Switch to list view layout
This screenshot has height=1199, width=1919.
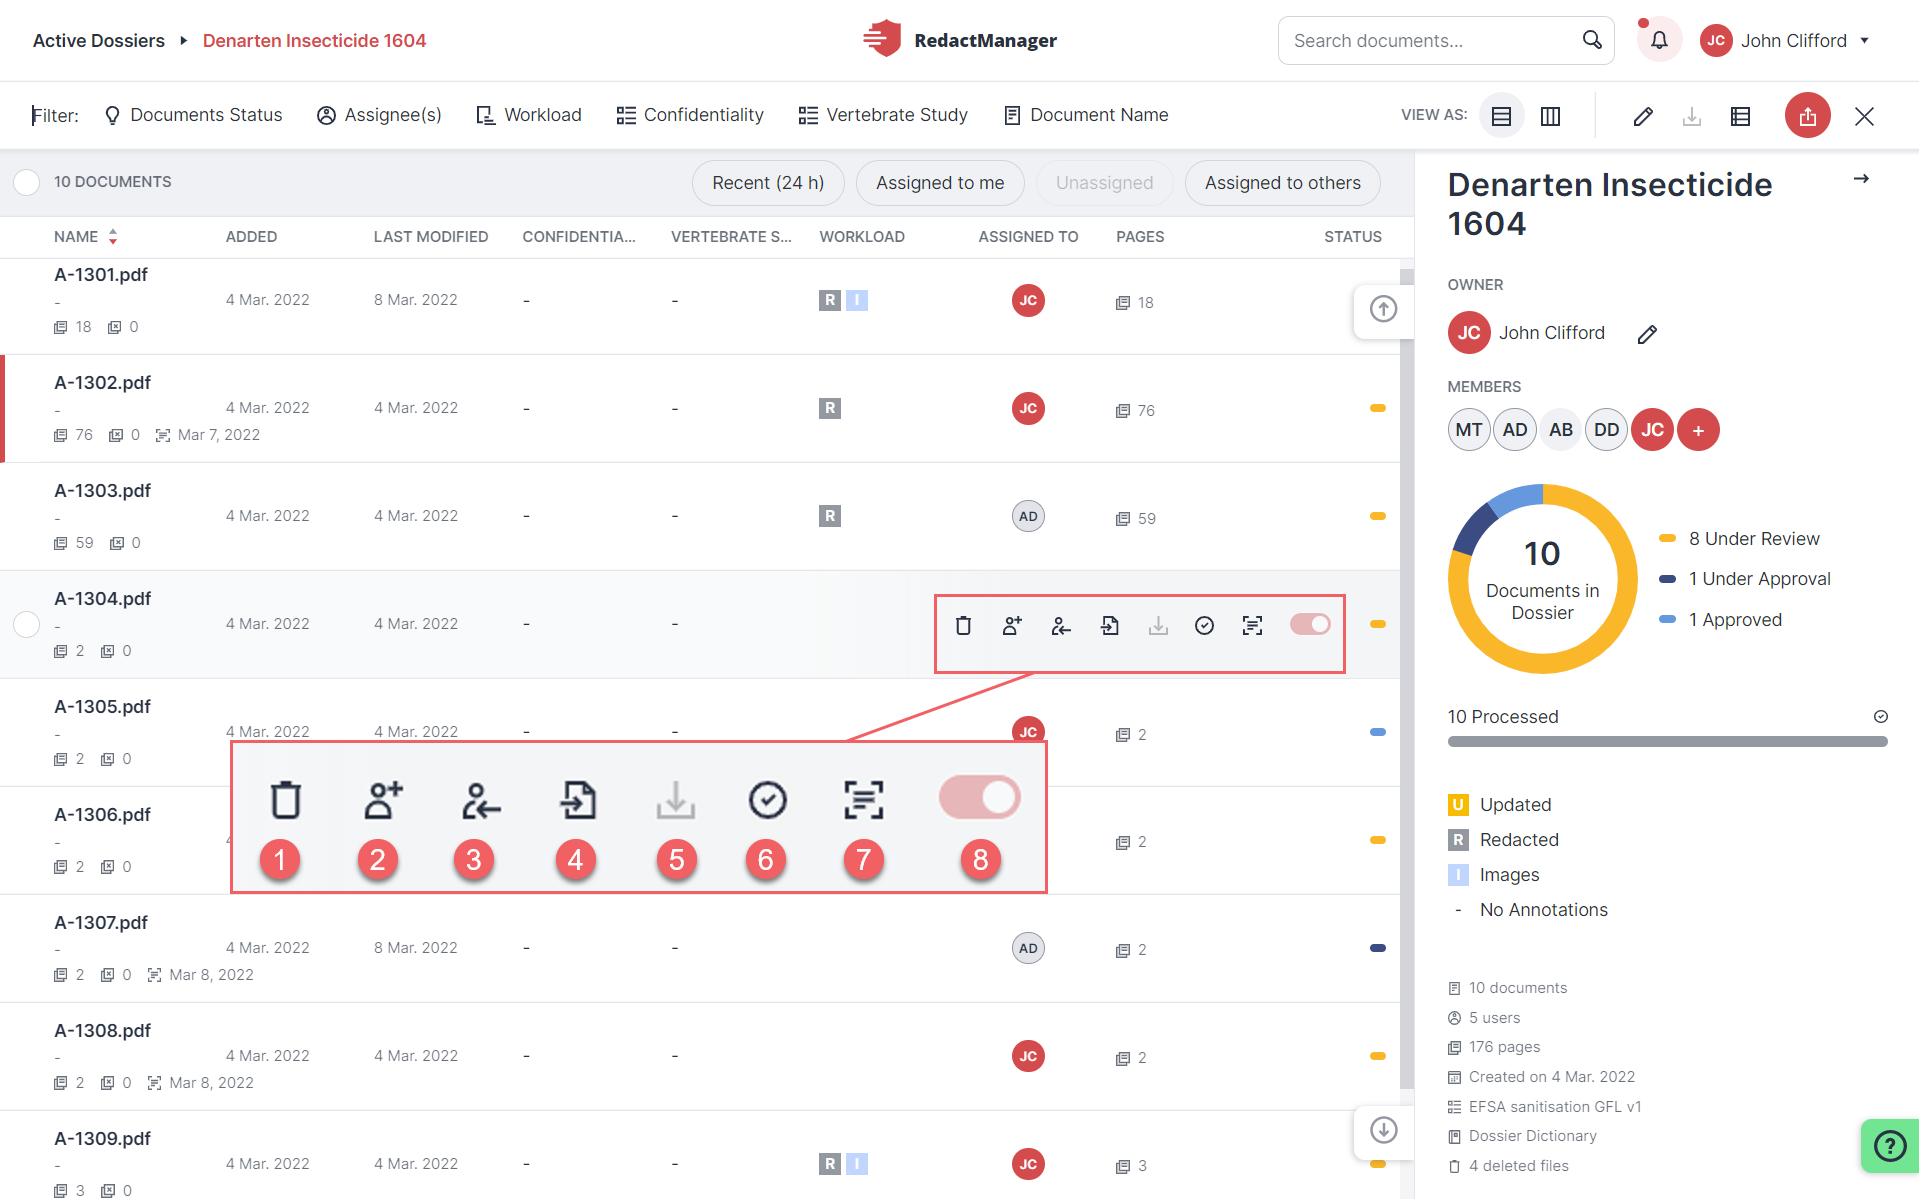1501,116
